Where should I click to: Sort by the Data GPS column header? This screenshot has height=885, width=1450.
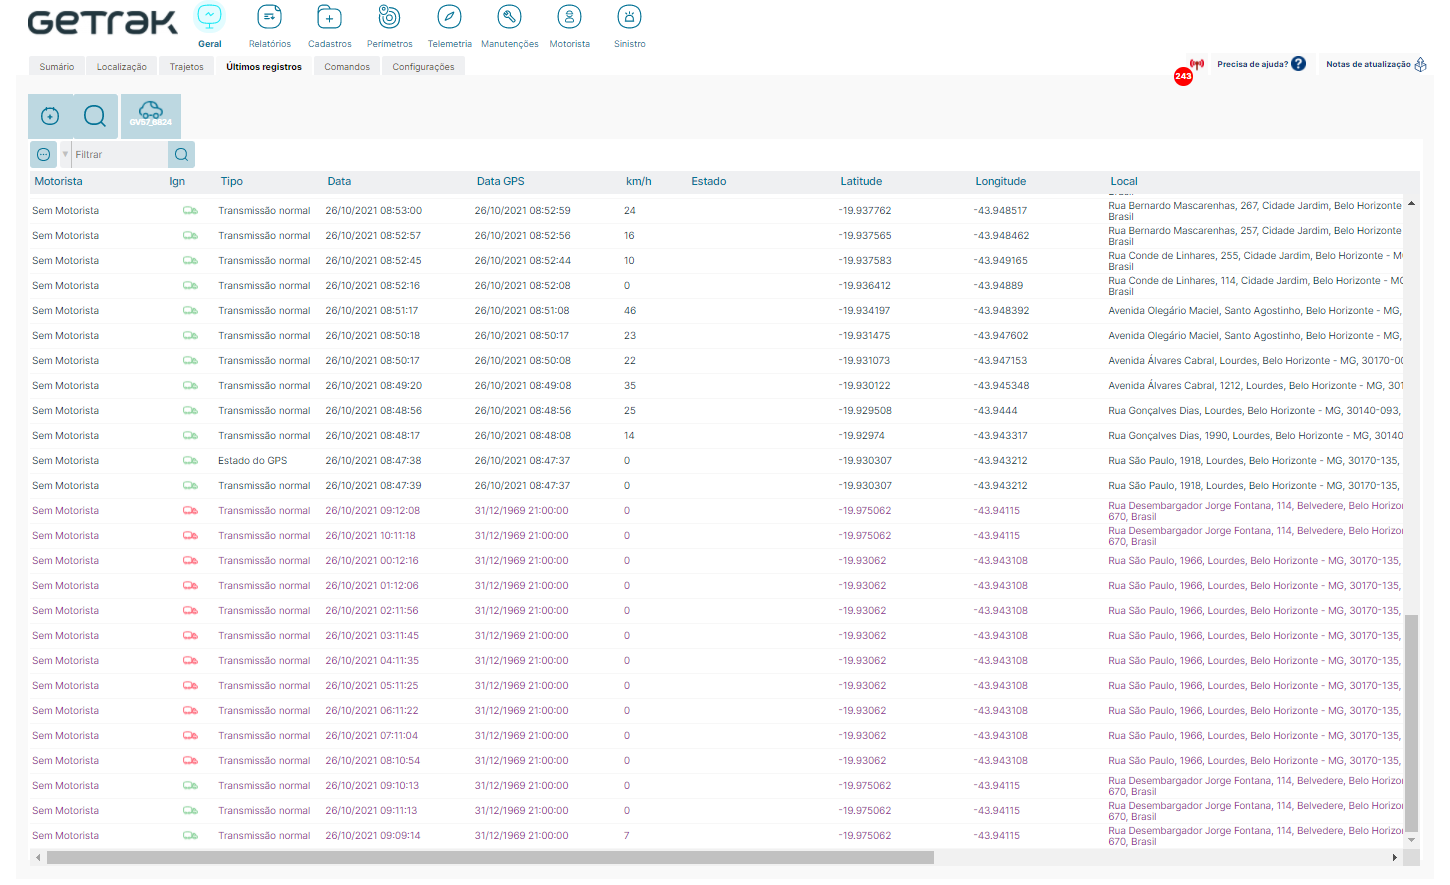[x=501, y=182]
